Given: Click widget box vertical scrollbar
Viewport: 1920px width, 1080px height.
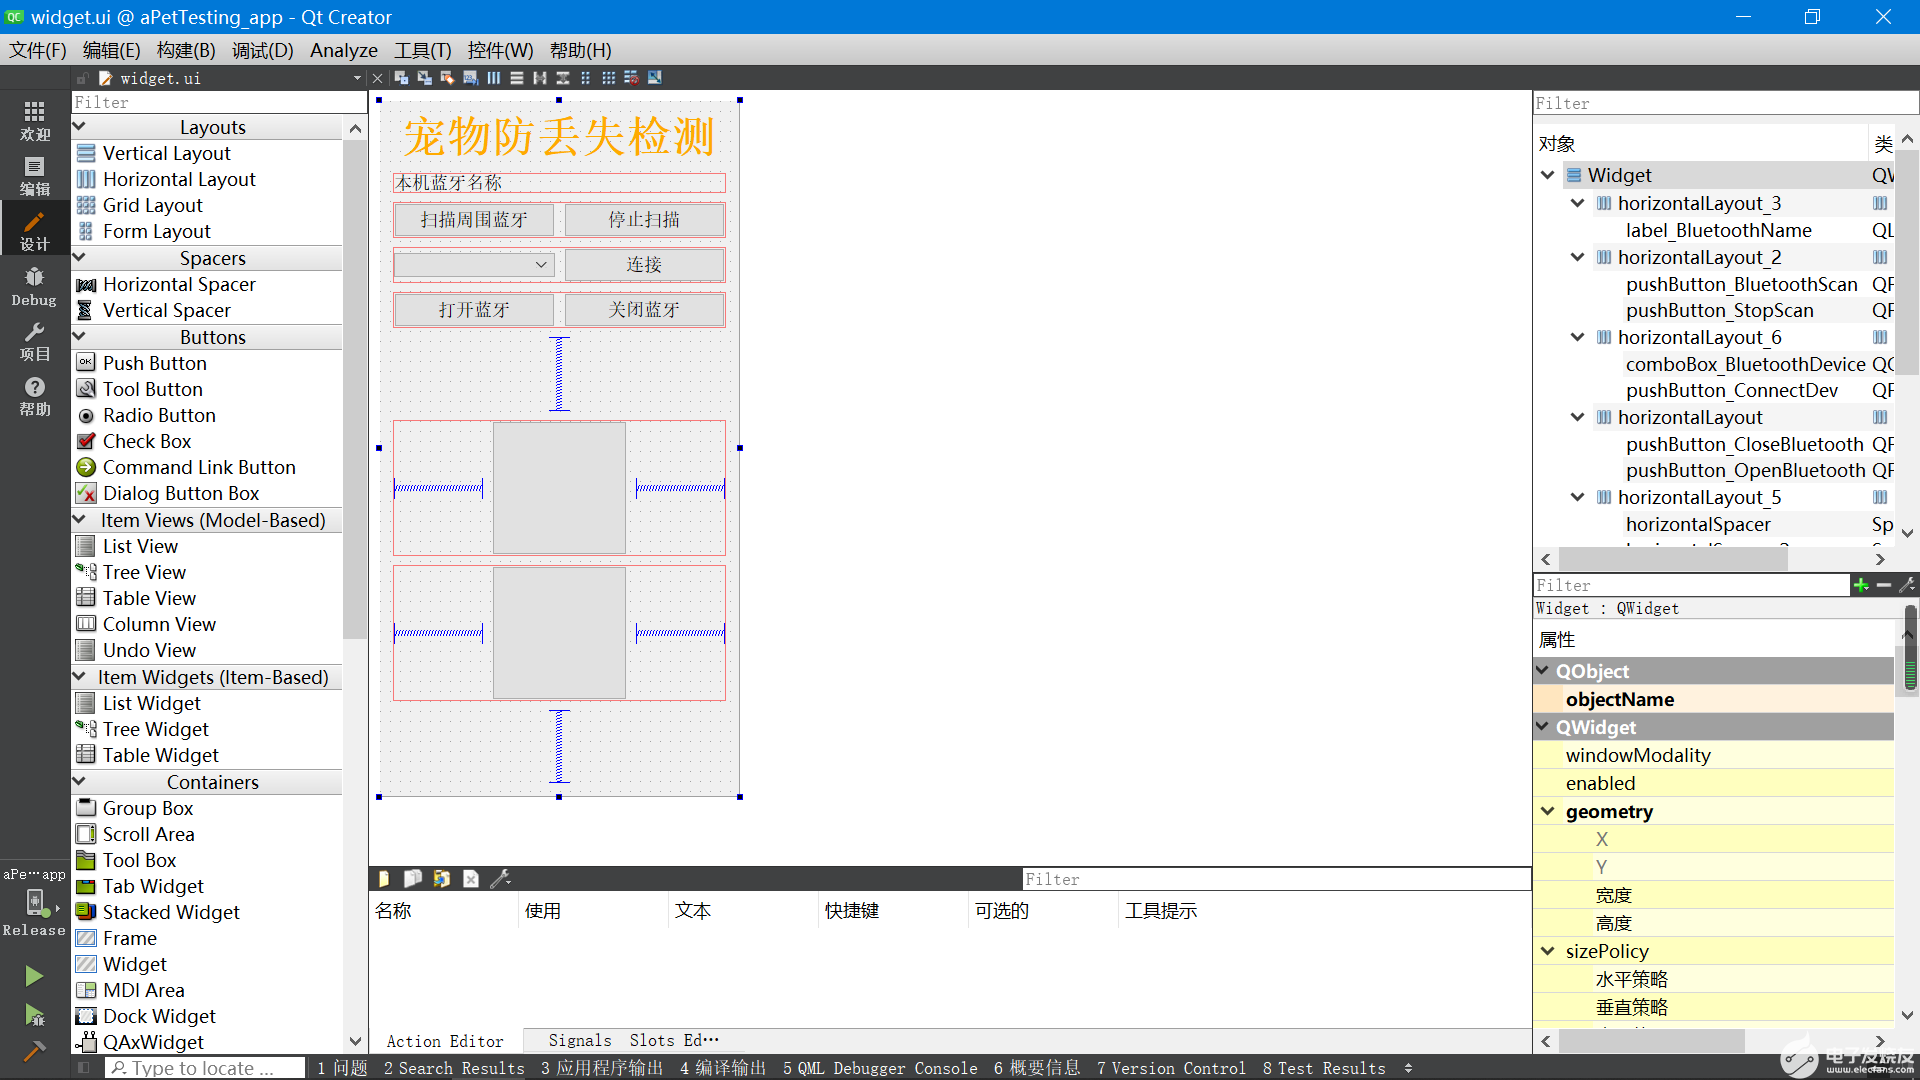Looking at the screenshot, I should pos(354,390).
